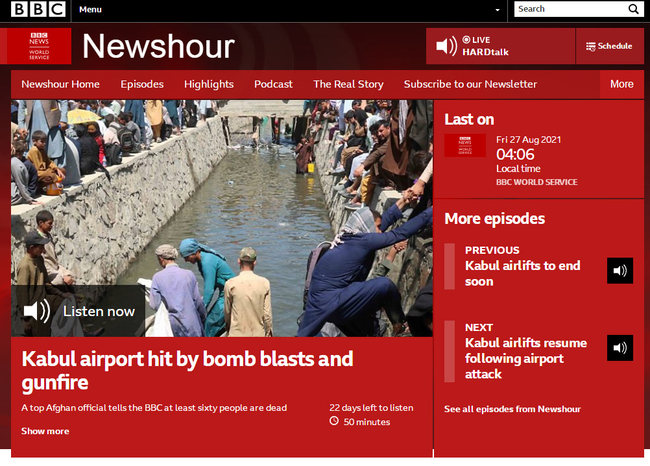Open Subscribe to our Newsletter
650x466 pixels.
coord(470,84)
